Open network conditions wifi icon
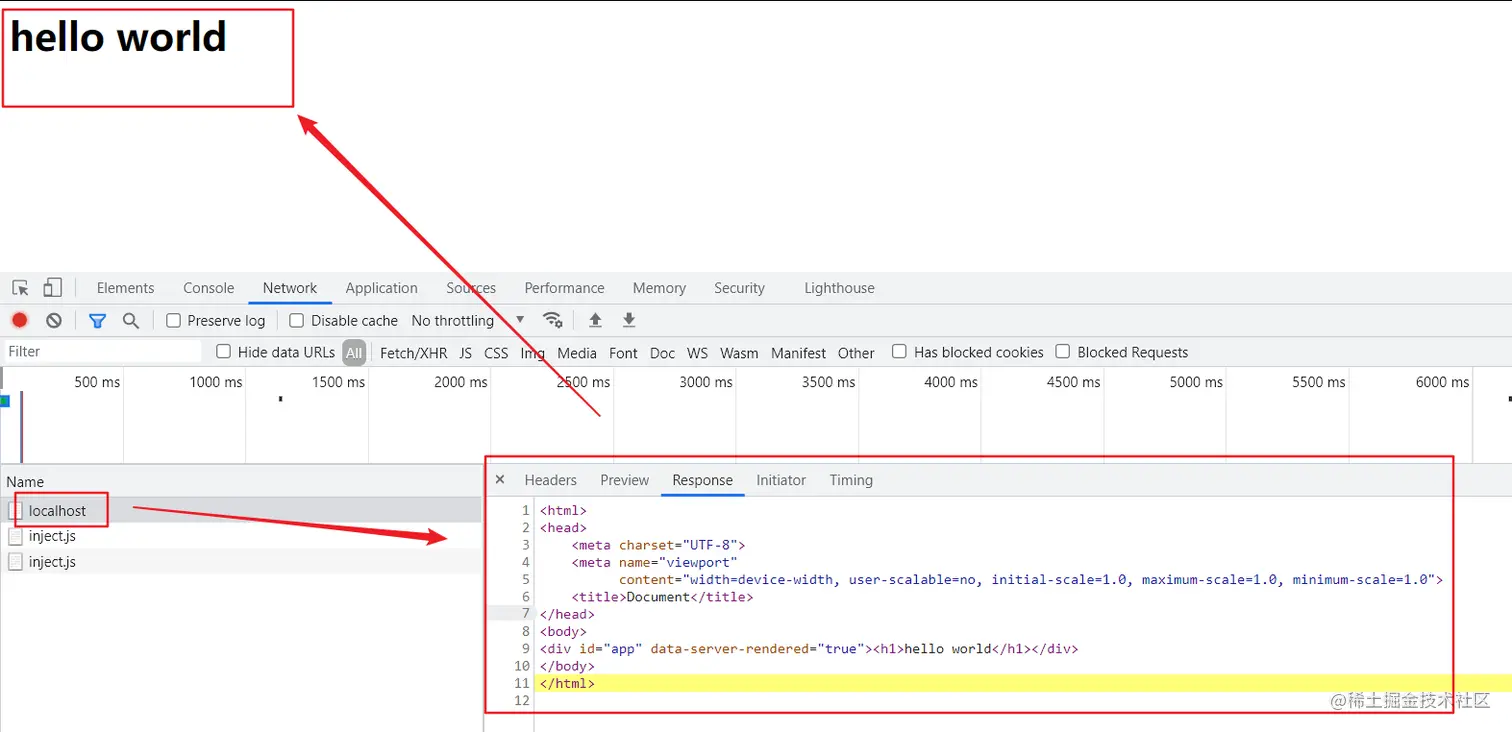This screenshot has height=732, width=1512. pyautogui.click(x=552, y=320)
